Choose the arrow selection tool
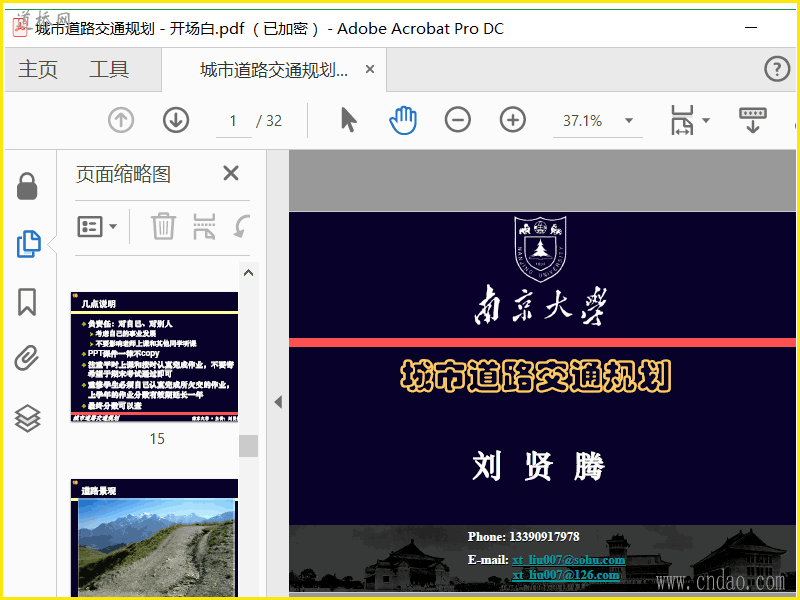Viewport: 800px width, 600px height. tap(349, 120)
